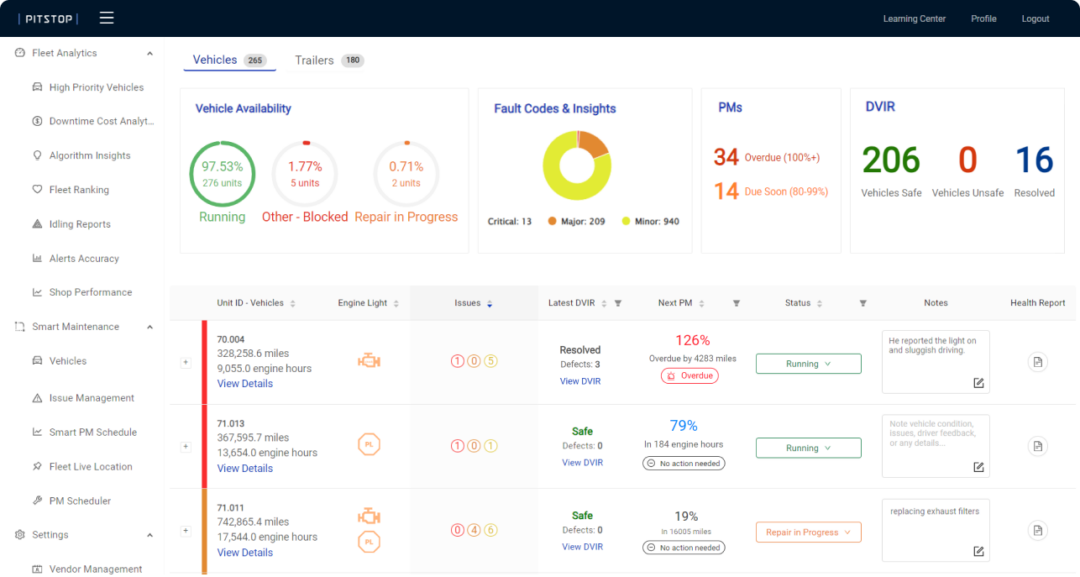
Task: Open health report for unit 70.004
Action: click(x=1037, y=362)
